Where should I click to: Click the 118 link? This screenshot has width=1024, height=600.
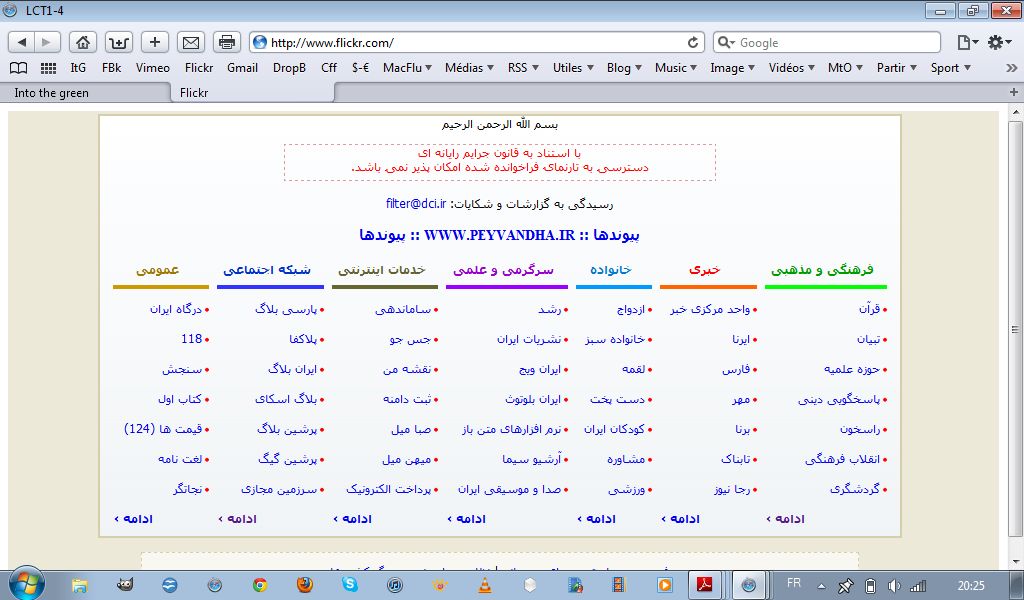(191, 339)
